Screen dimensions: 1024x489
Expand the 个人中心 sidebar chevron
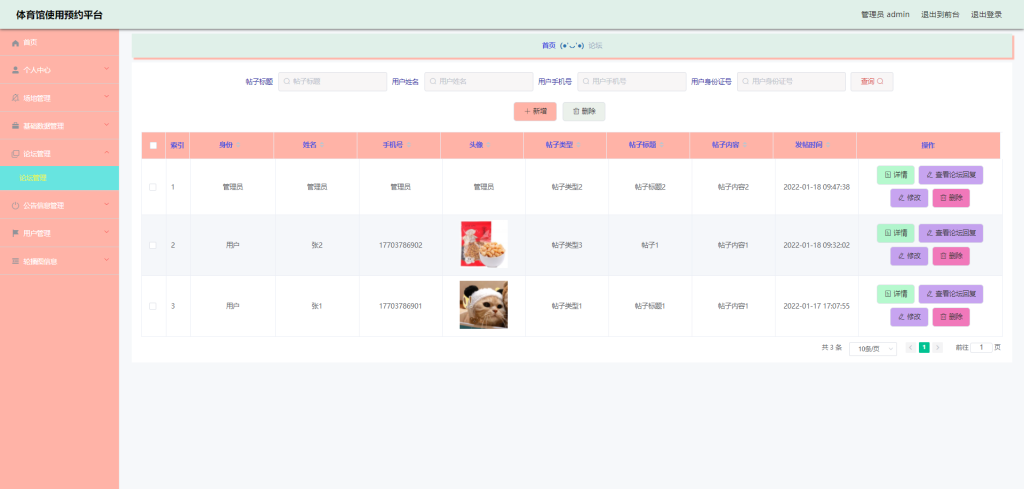(106, 69)
